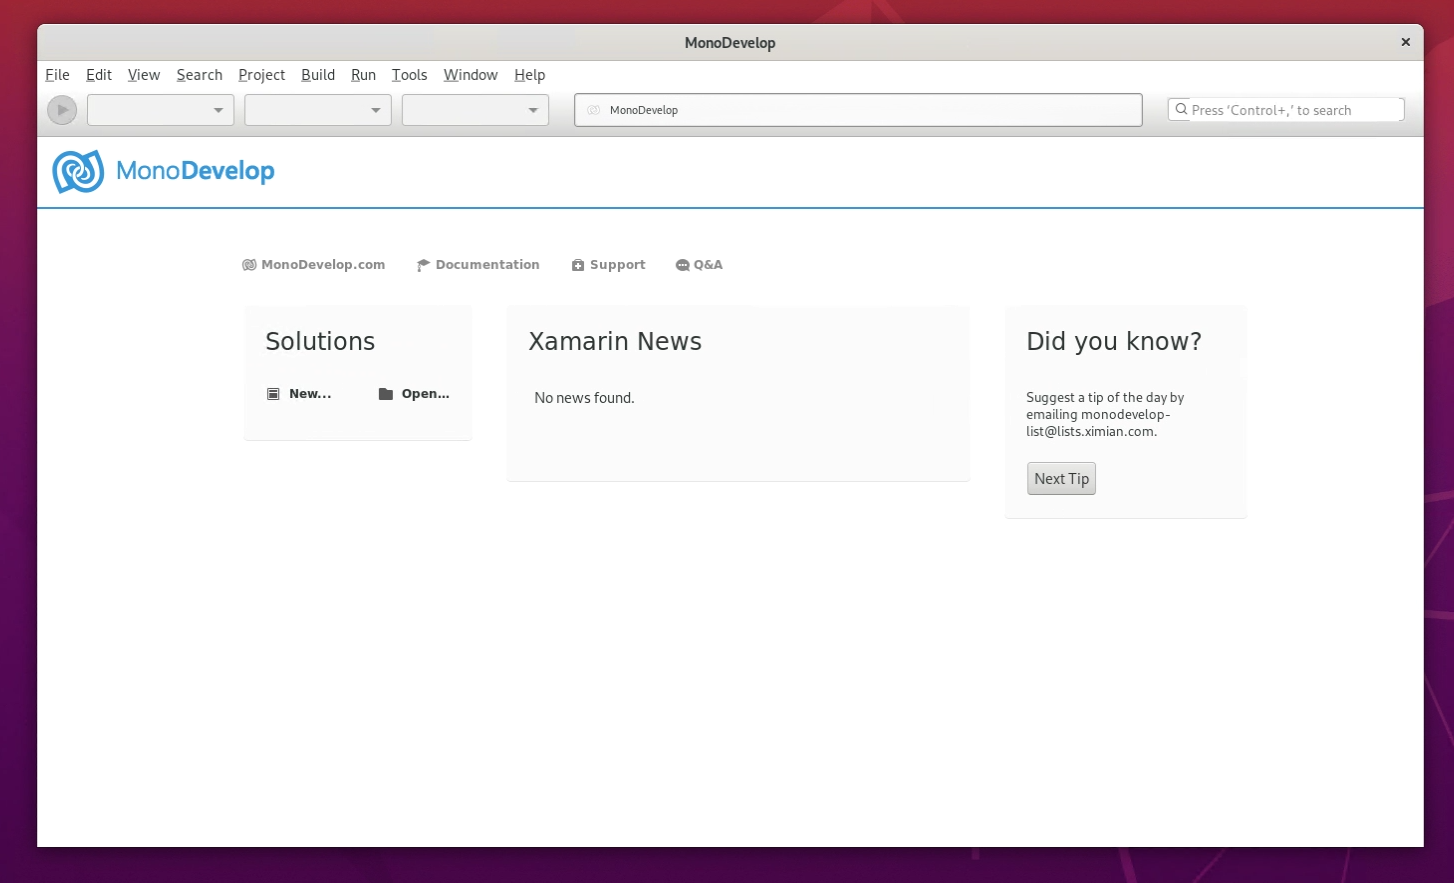Image resolution: width=1454 pixels, height=883 pixels.
Task: Choose Open... to load a solution
Action: coord(426,394)
